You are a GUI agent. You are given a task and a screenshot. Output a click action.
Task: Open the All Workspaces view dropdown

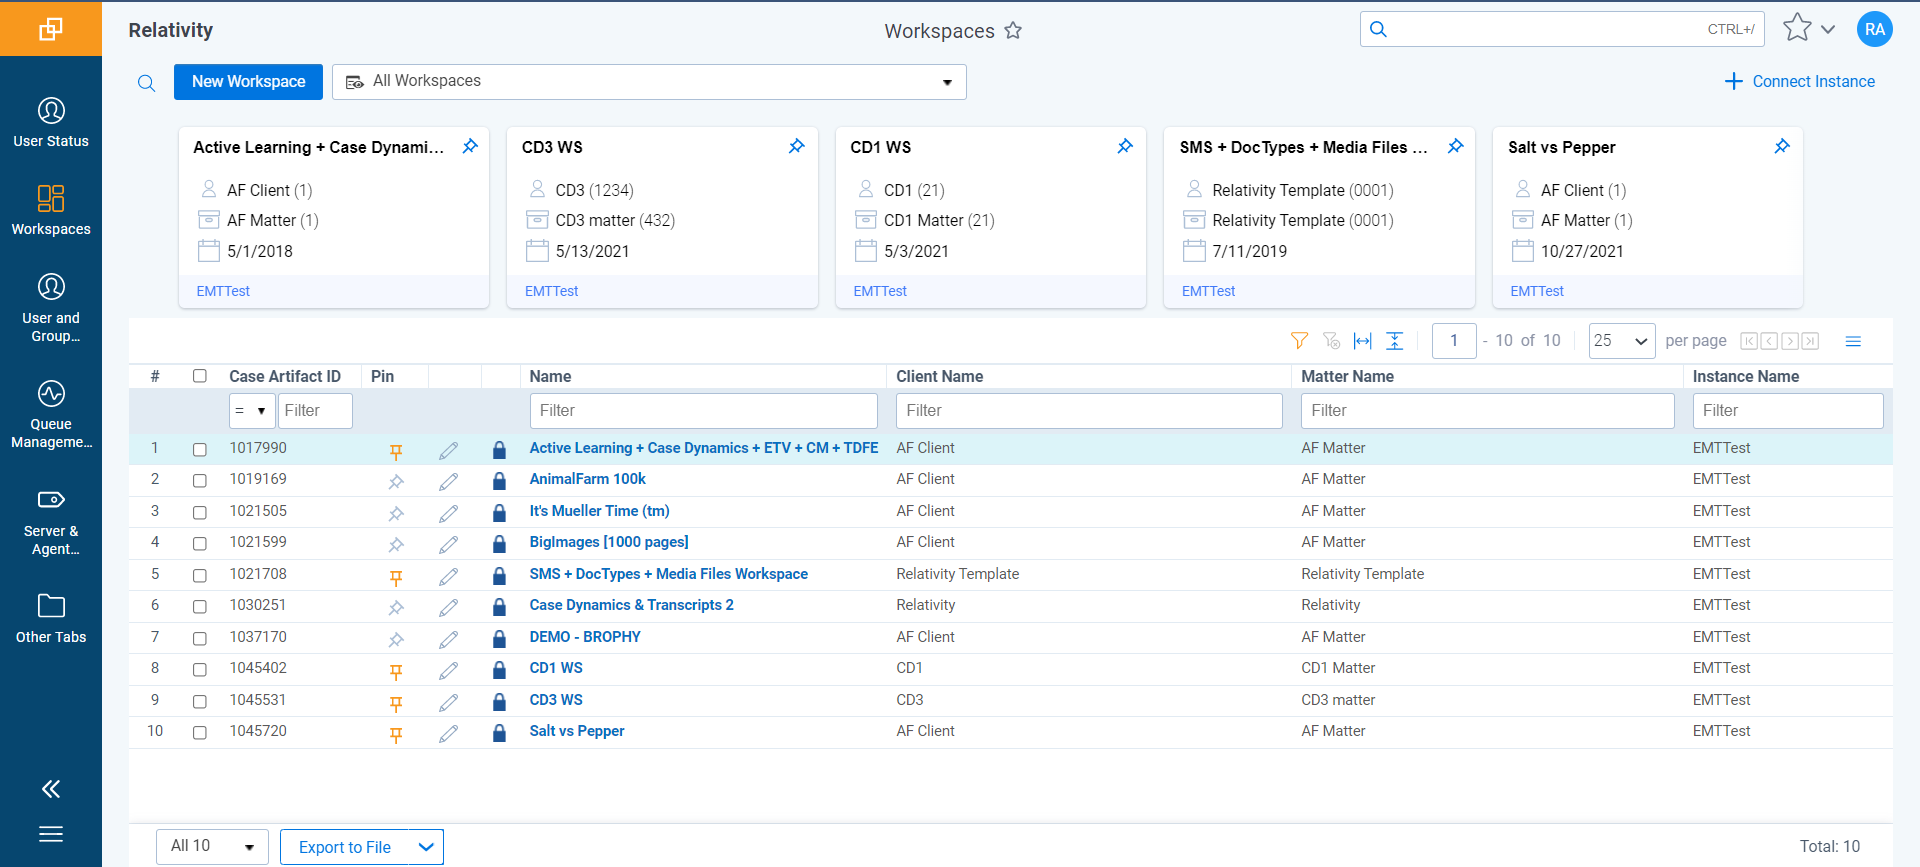(x=649, y=82)
